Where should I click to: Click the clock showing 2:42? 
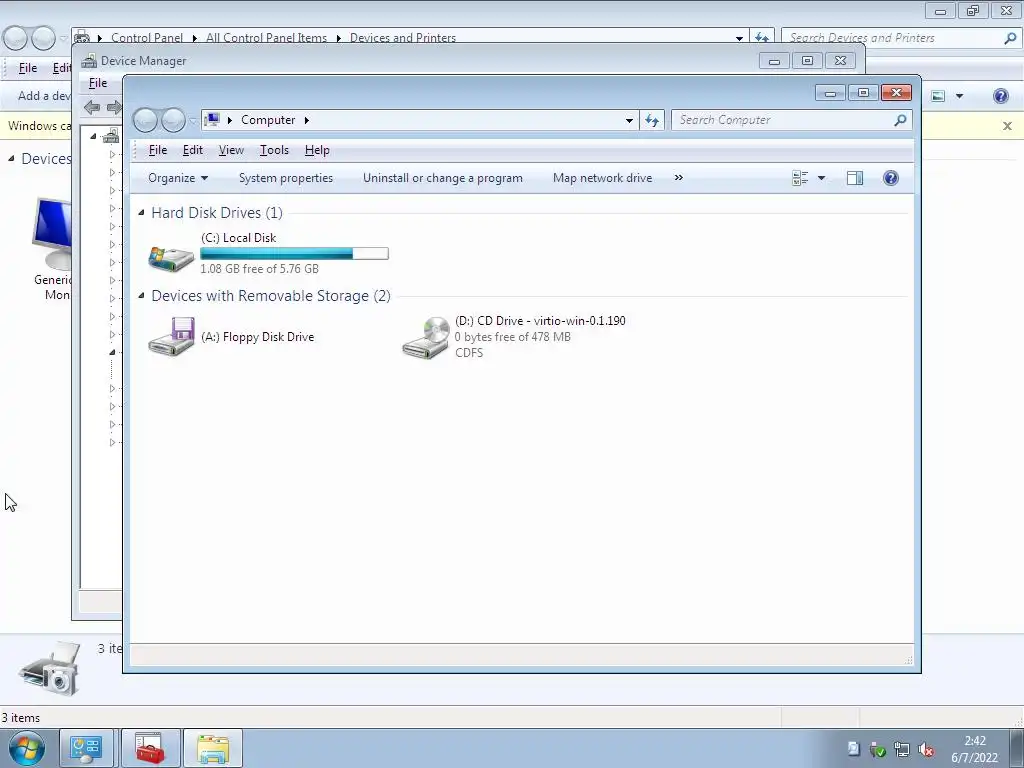[974, 741]
